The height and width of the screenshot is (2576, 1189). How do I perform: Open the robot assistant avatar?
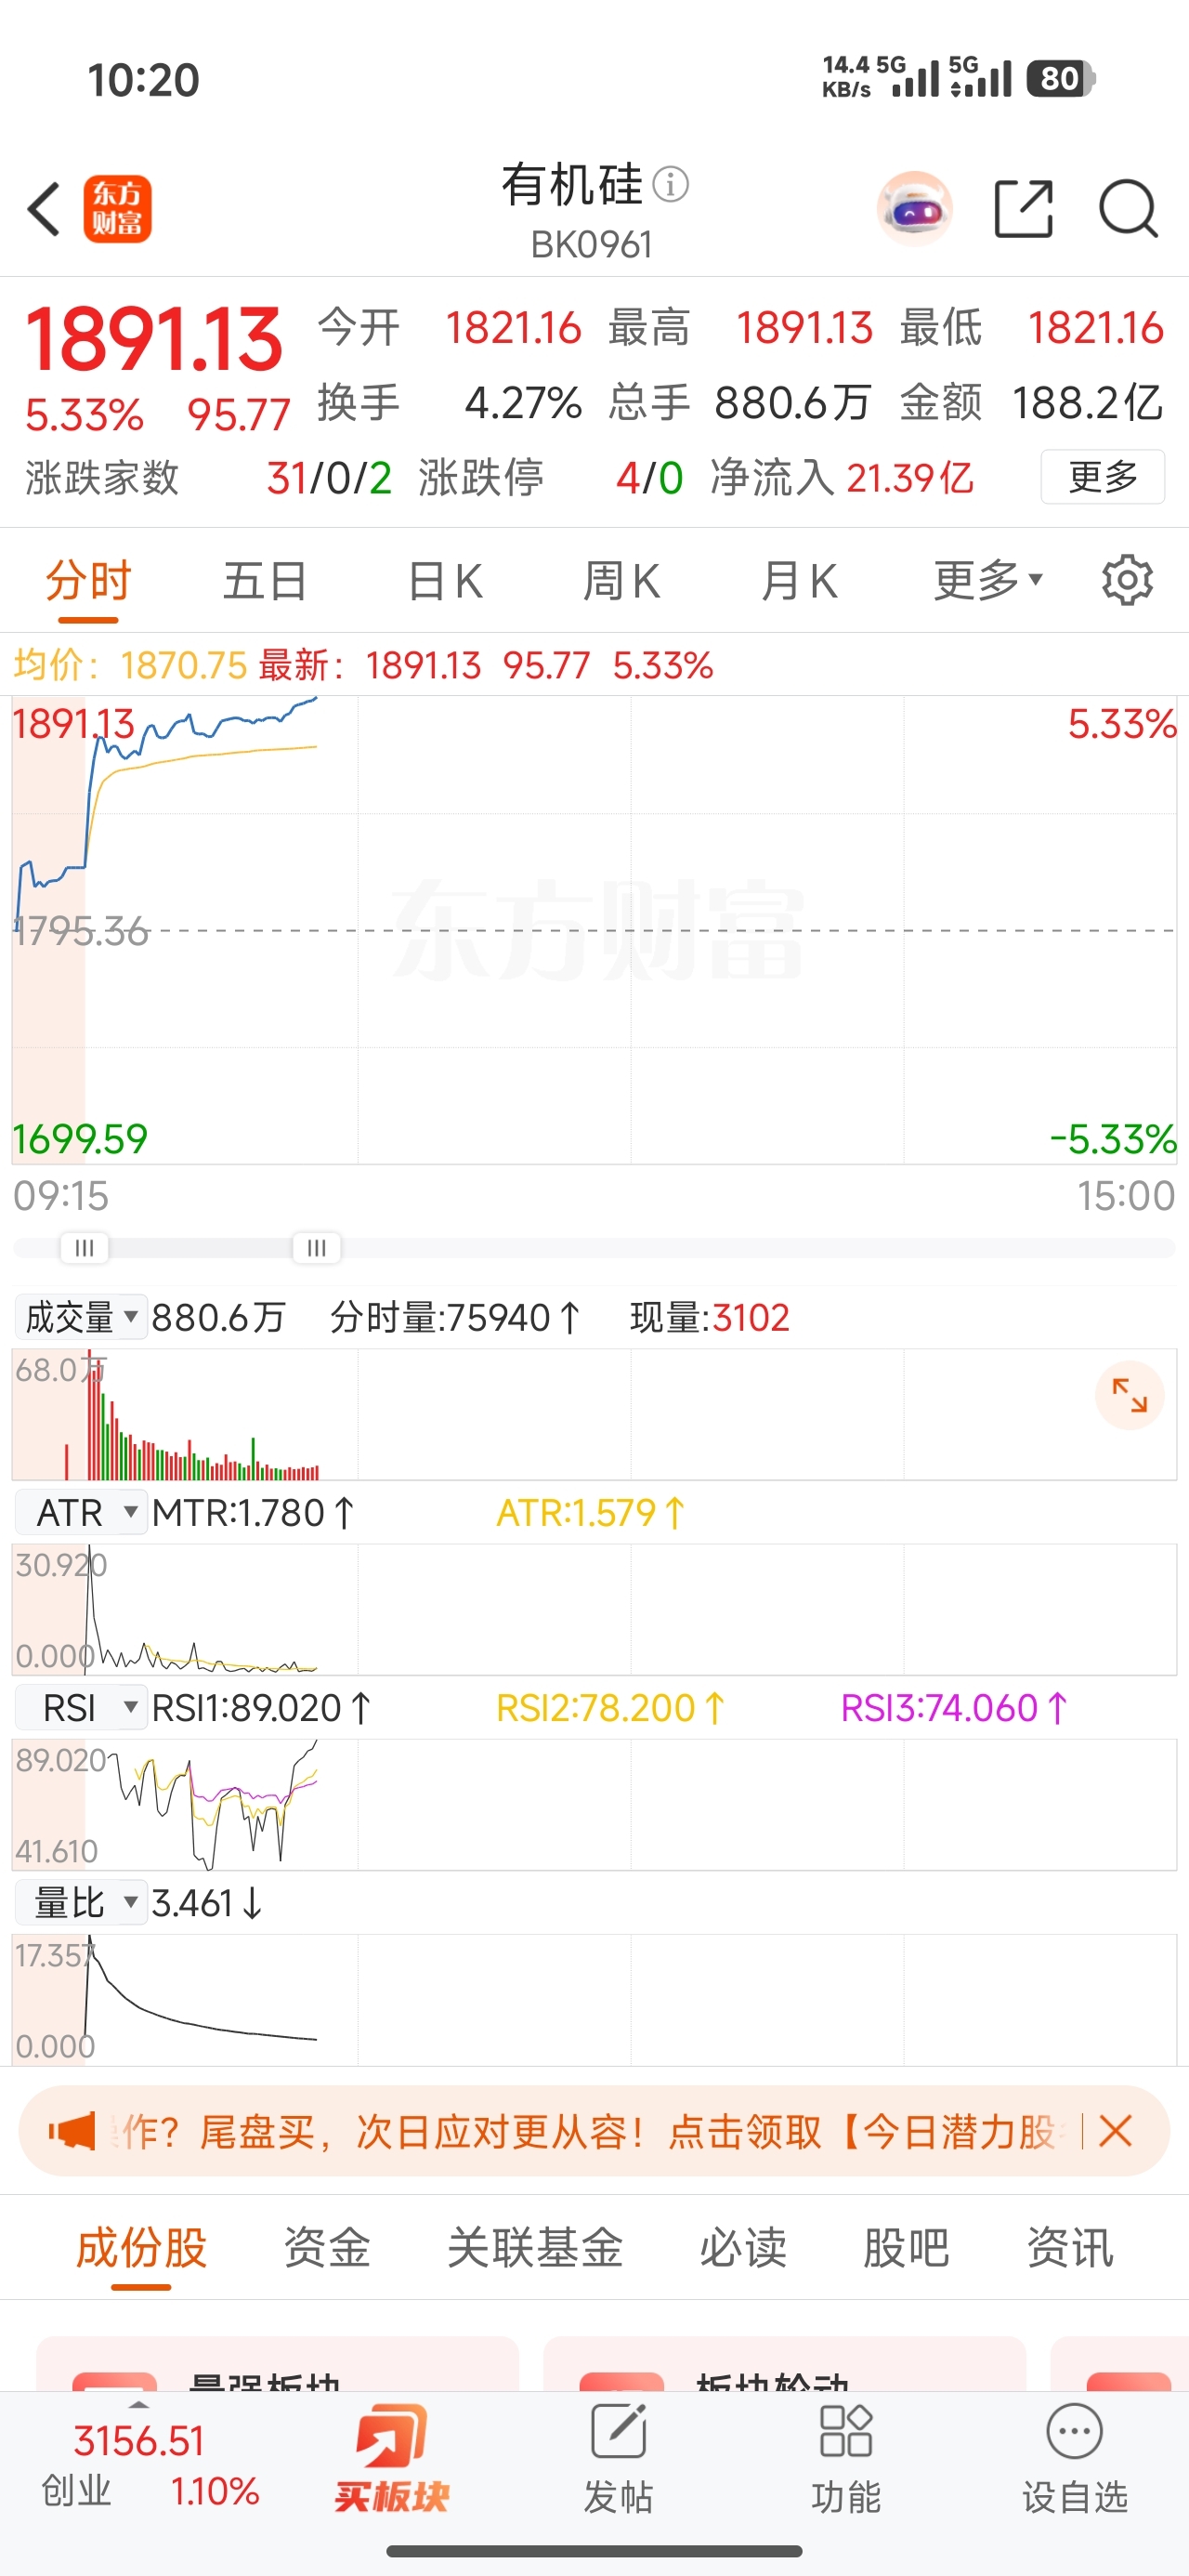(x=914, y=209)
